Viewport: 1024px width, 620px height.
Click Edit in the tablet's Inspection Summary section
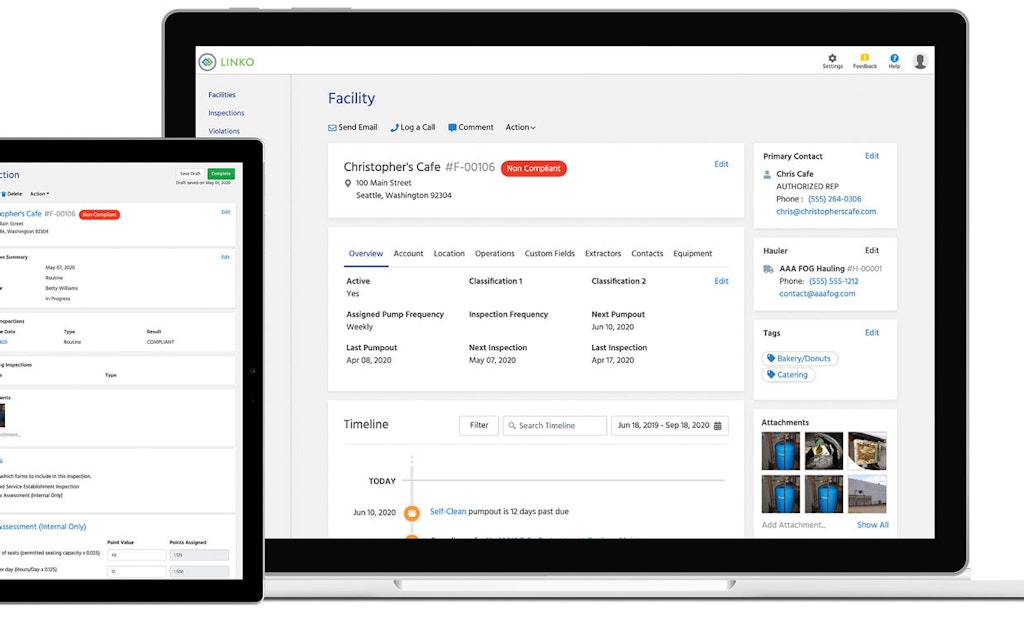point(225,257)
